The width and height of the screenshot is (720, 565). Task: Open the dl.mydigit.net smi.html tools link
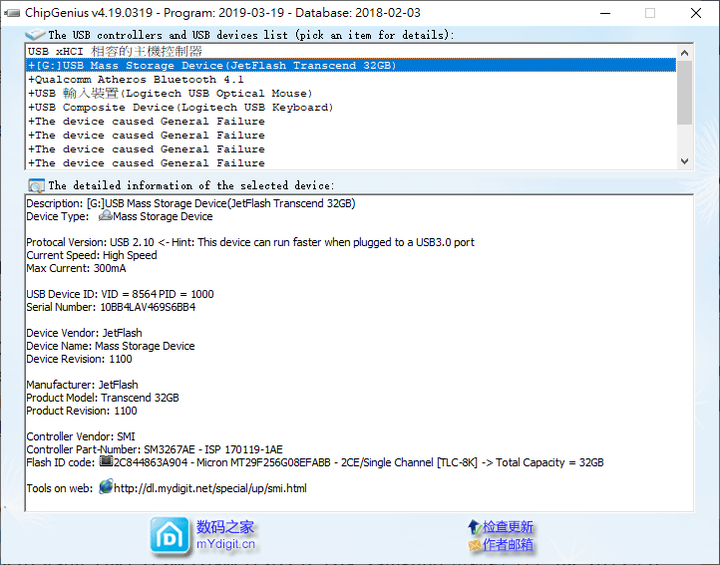(x=210, y=488)
